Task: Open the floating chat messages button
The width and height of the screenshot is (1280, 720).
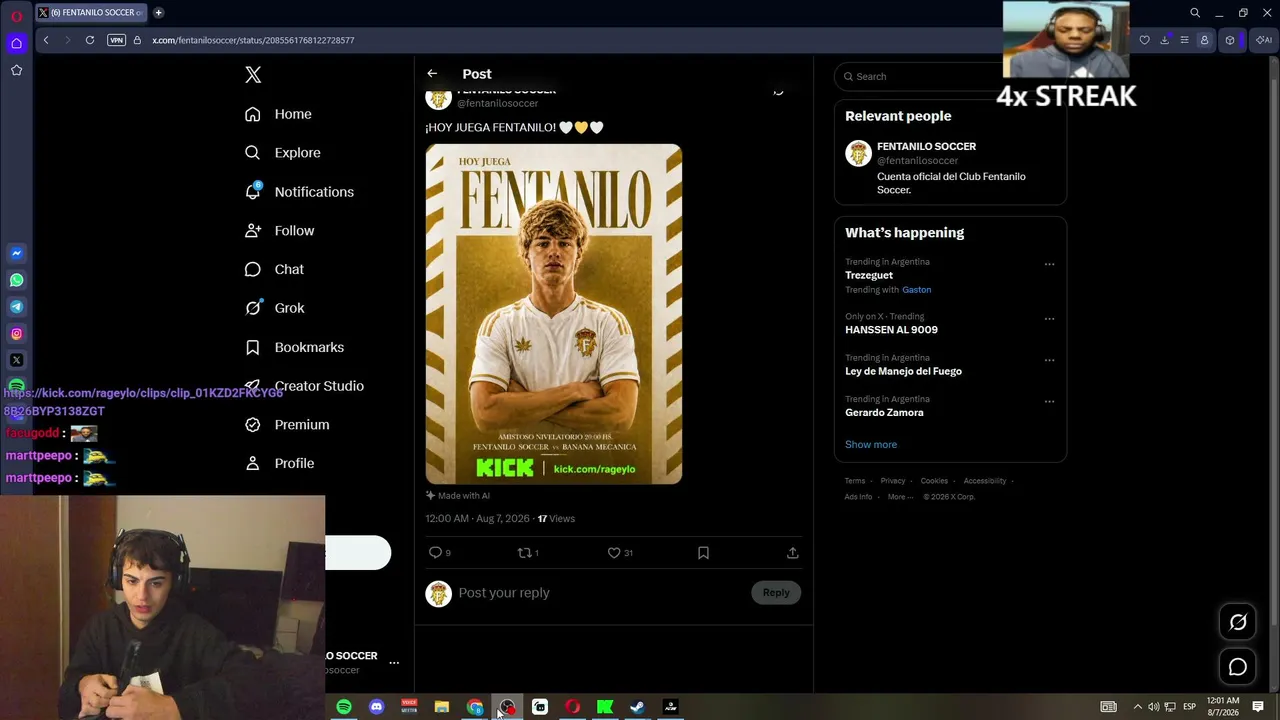Action: pyautogui.click(x=1238, y=667)
